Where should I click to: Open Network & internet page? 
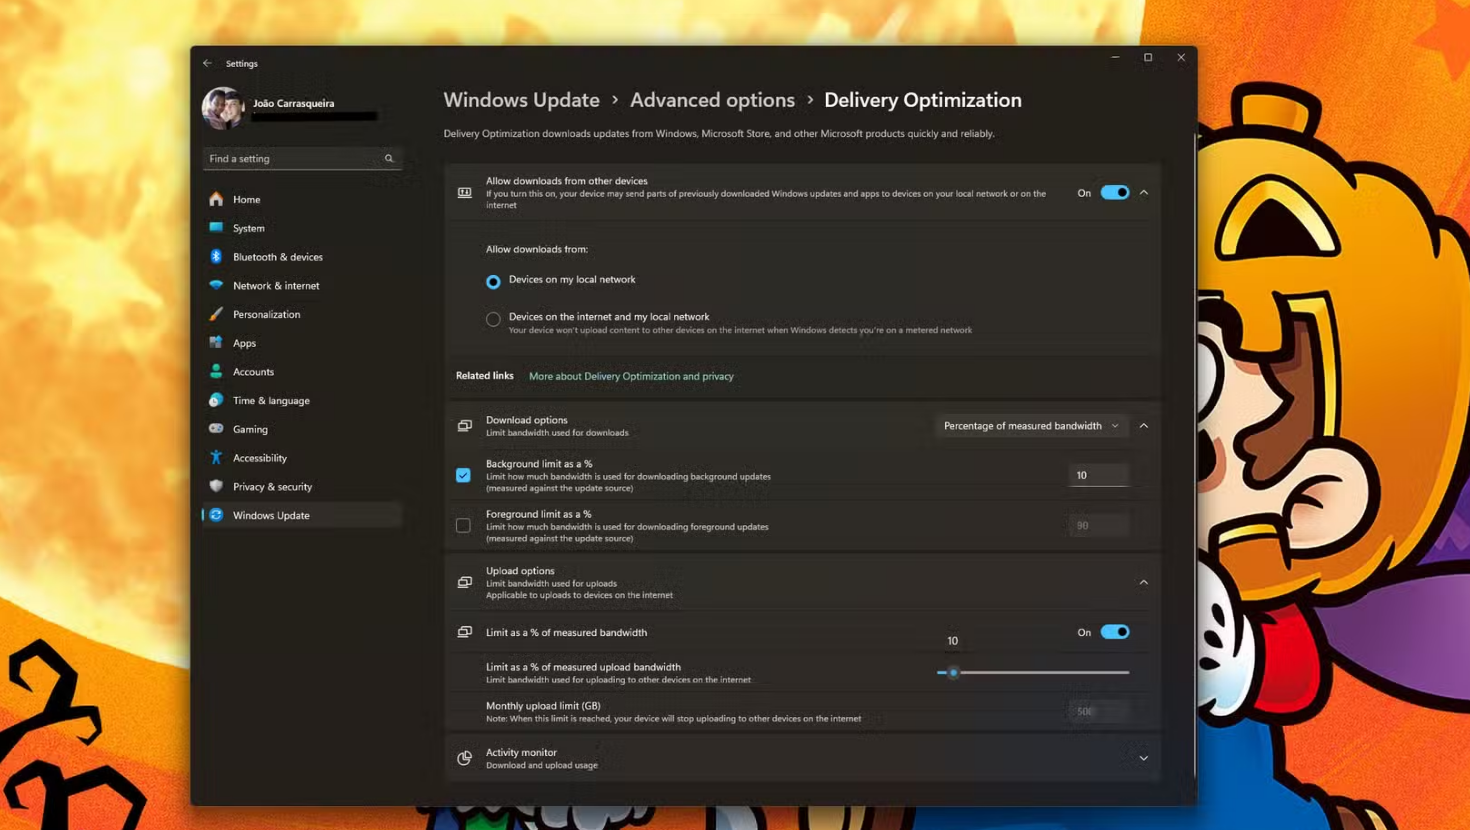click(x=302, y=285)
